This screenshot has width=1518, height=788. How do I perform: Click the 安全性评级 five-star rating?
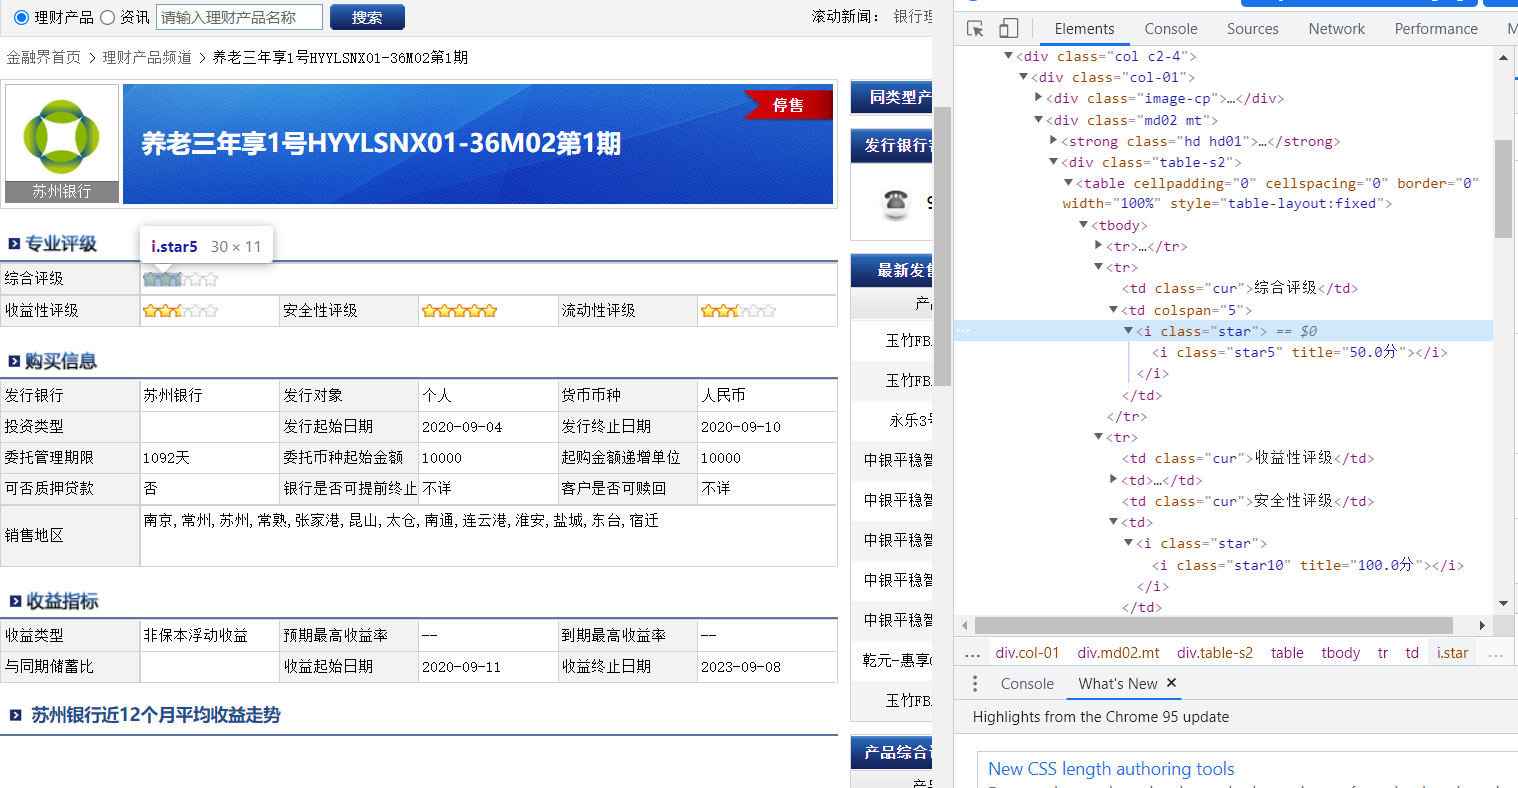coord(459,311)
